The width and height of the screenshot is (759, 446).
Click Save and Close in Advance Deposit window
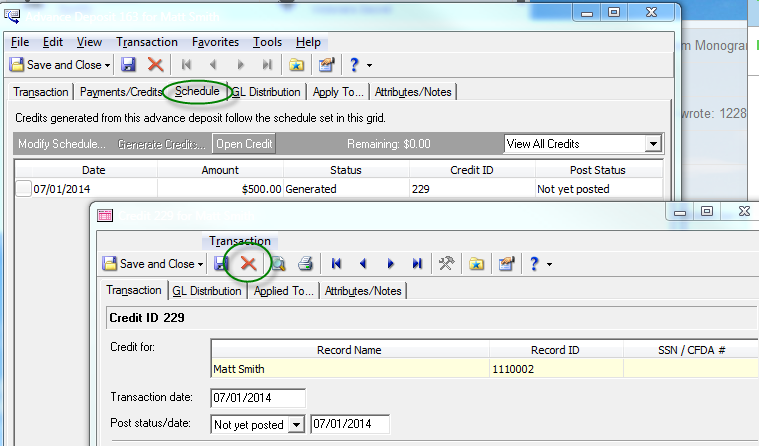coord(56,64)
